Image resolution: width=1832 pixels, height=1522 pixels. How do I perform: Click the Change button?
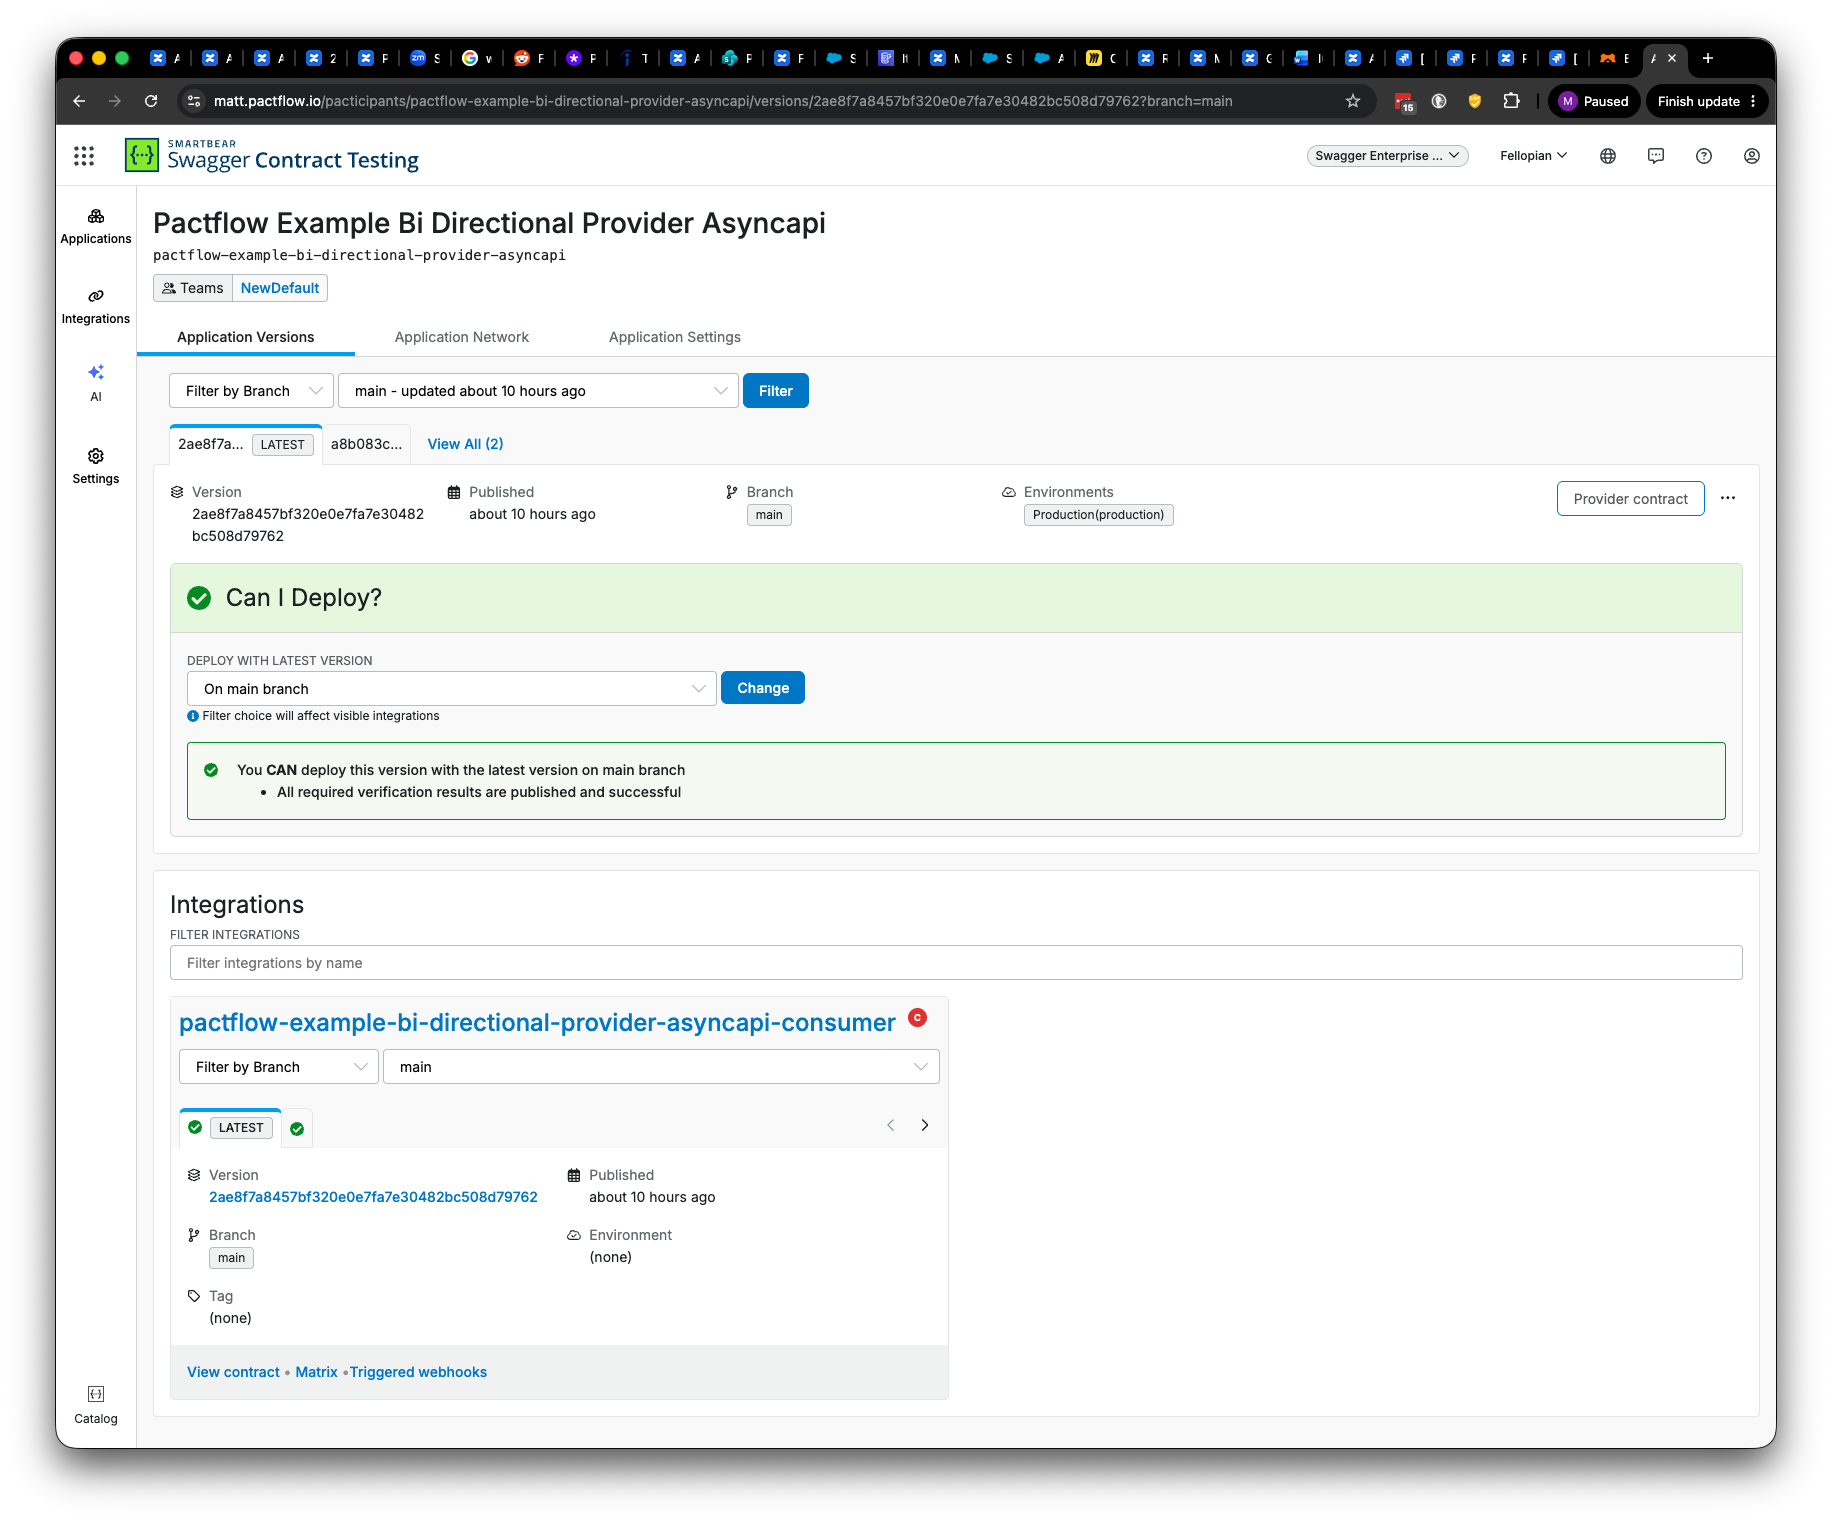pyautogui.click(x=763, y=688)
